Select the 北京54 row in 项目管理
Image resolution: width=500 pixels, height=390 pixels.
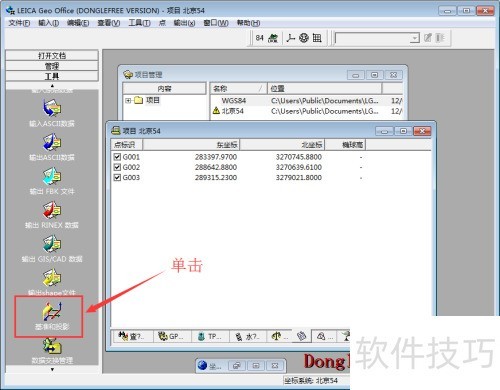click(x=306, y=111)
